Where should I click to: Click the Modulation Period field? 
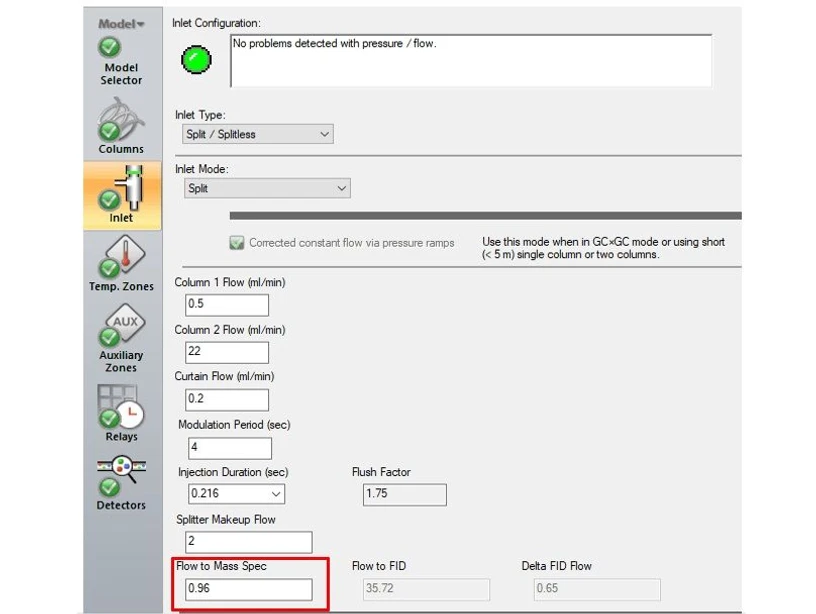coord(227,446)
